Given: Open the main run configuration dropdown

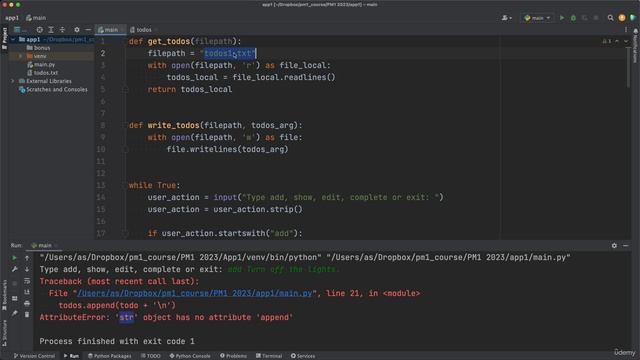Looking at the screenshot, I should (x=537, y=18).
